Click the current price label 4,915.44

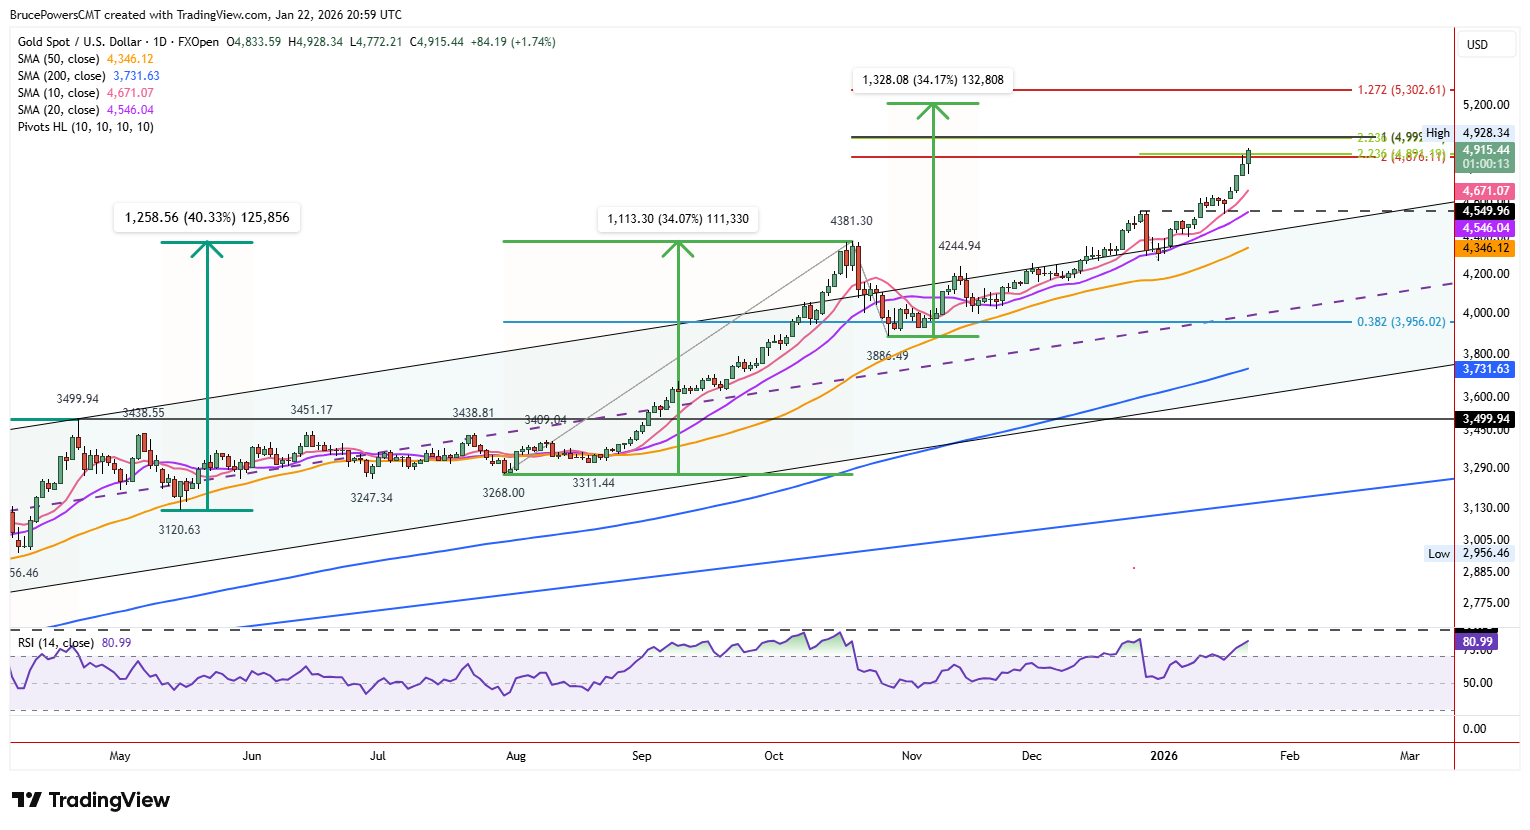coord(1485,150)
